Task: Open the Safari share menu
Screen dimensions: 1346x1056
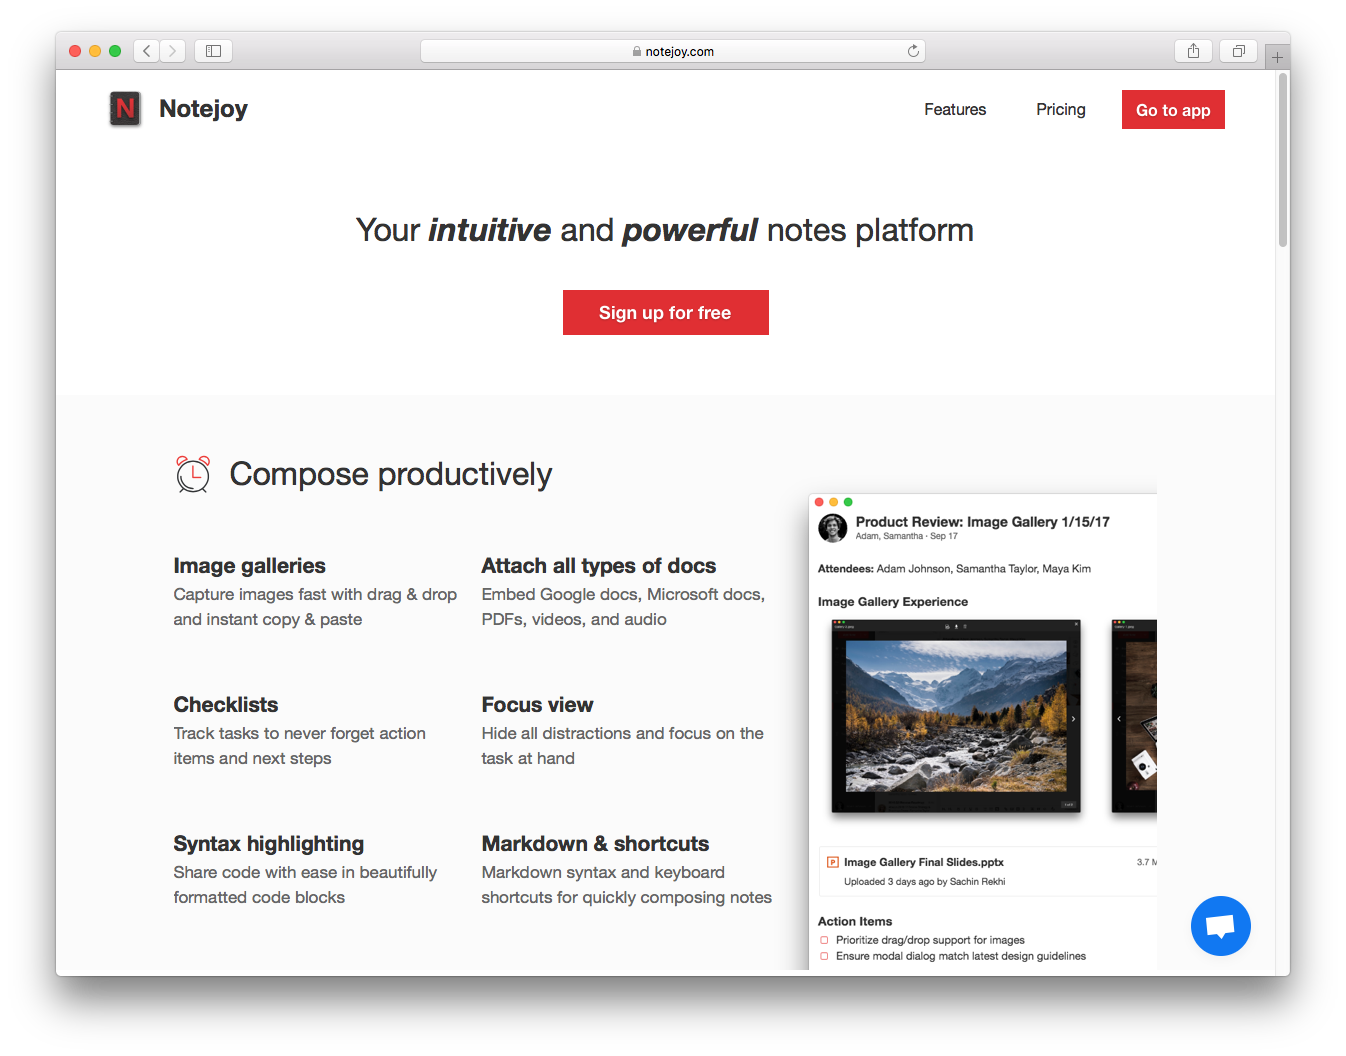Action: pyautogui.click(x=1193, y=51)
